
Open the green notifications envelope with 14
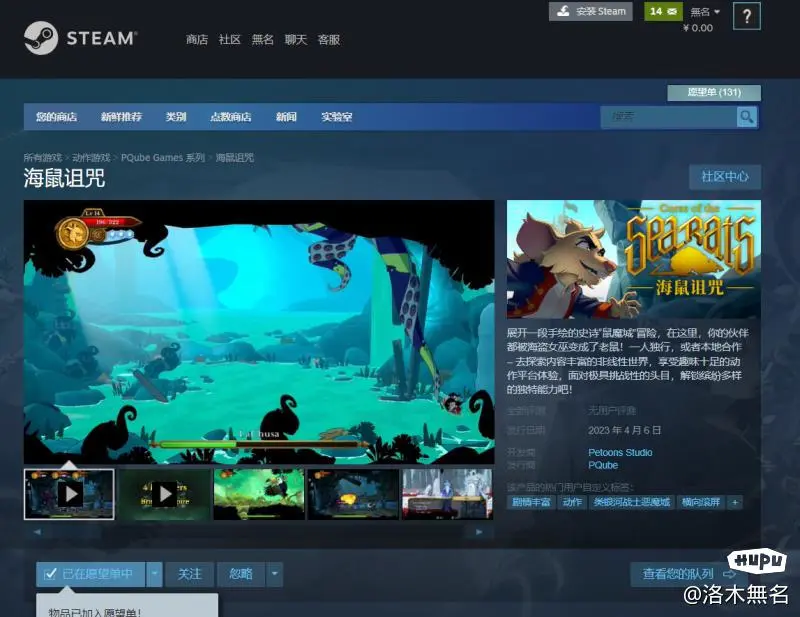click(663, 11)
